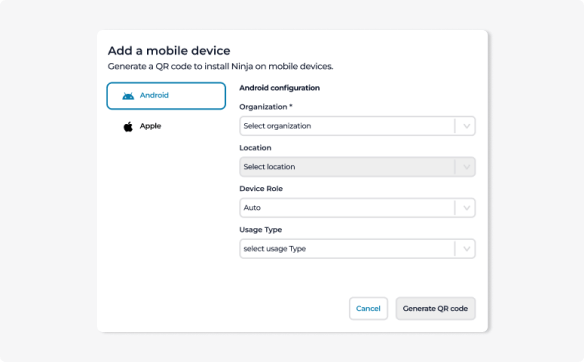Click the Android configuration heading
584x362 pixels.
click(279, 88)
